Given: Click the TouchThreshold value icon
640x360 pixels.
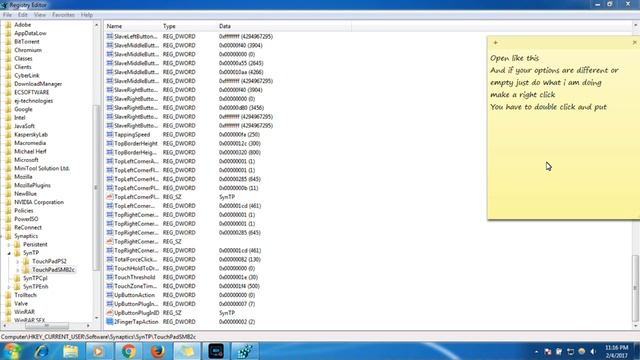Looking at the screenshot, I should coord(110,277).
